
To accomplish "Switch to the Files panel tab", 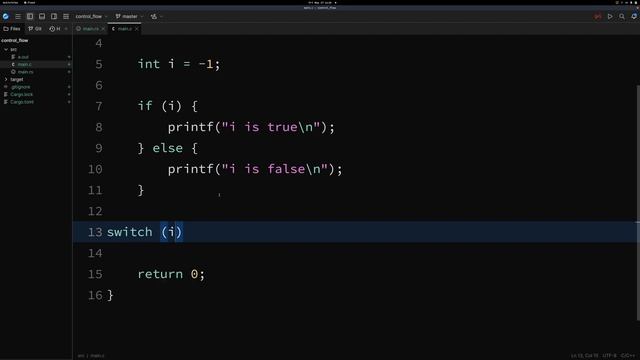I will click(x=12, y=29).
